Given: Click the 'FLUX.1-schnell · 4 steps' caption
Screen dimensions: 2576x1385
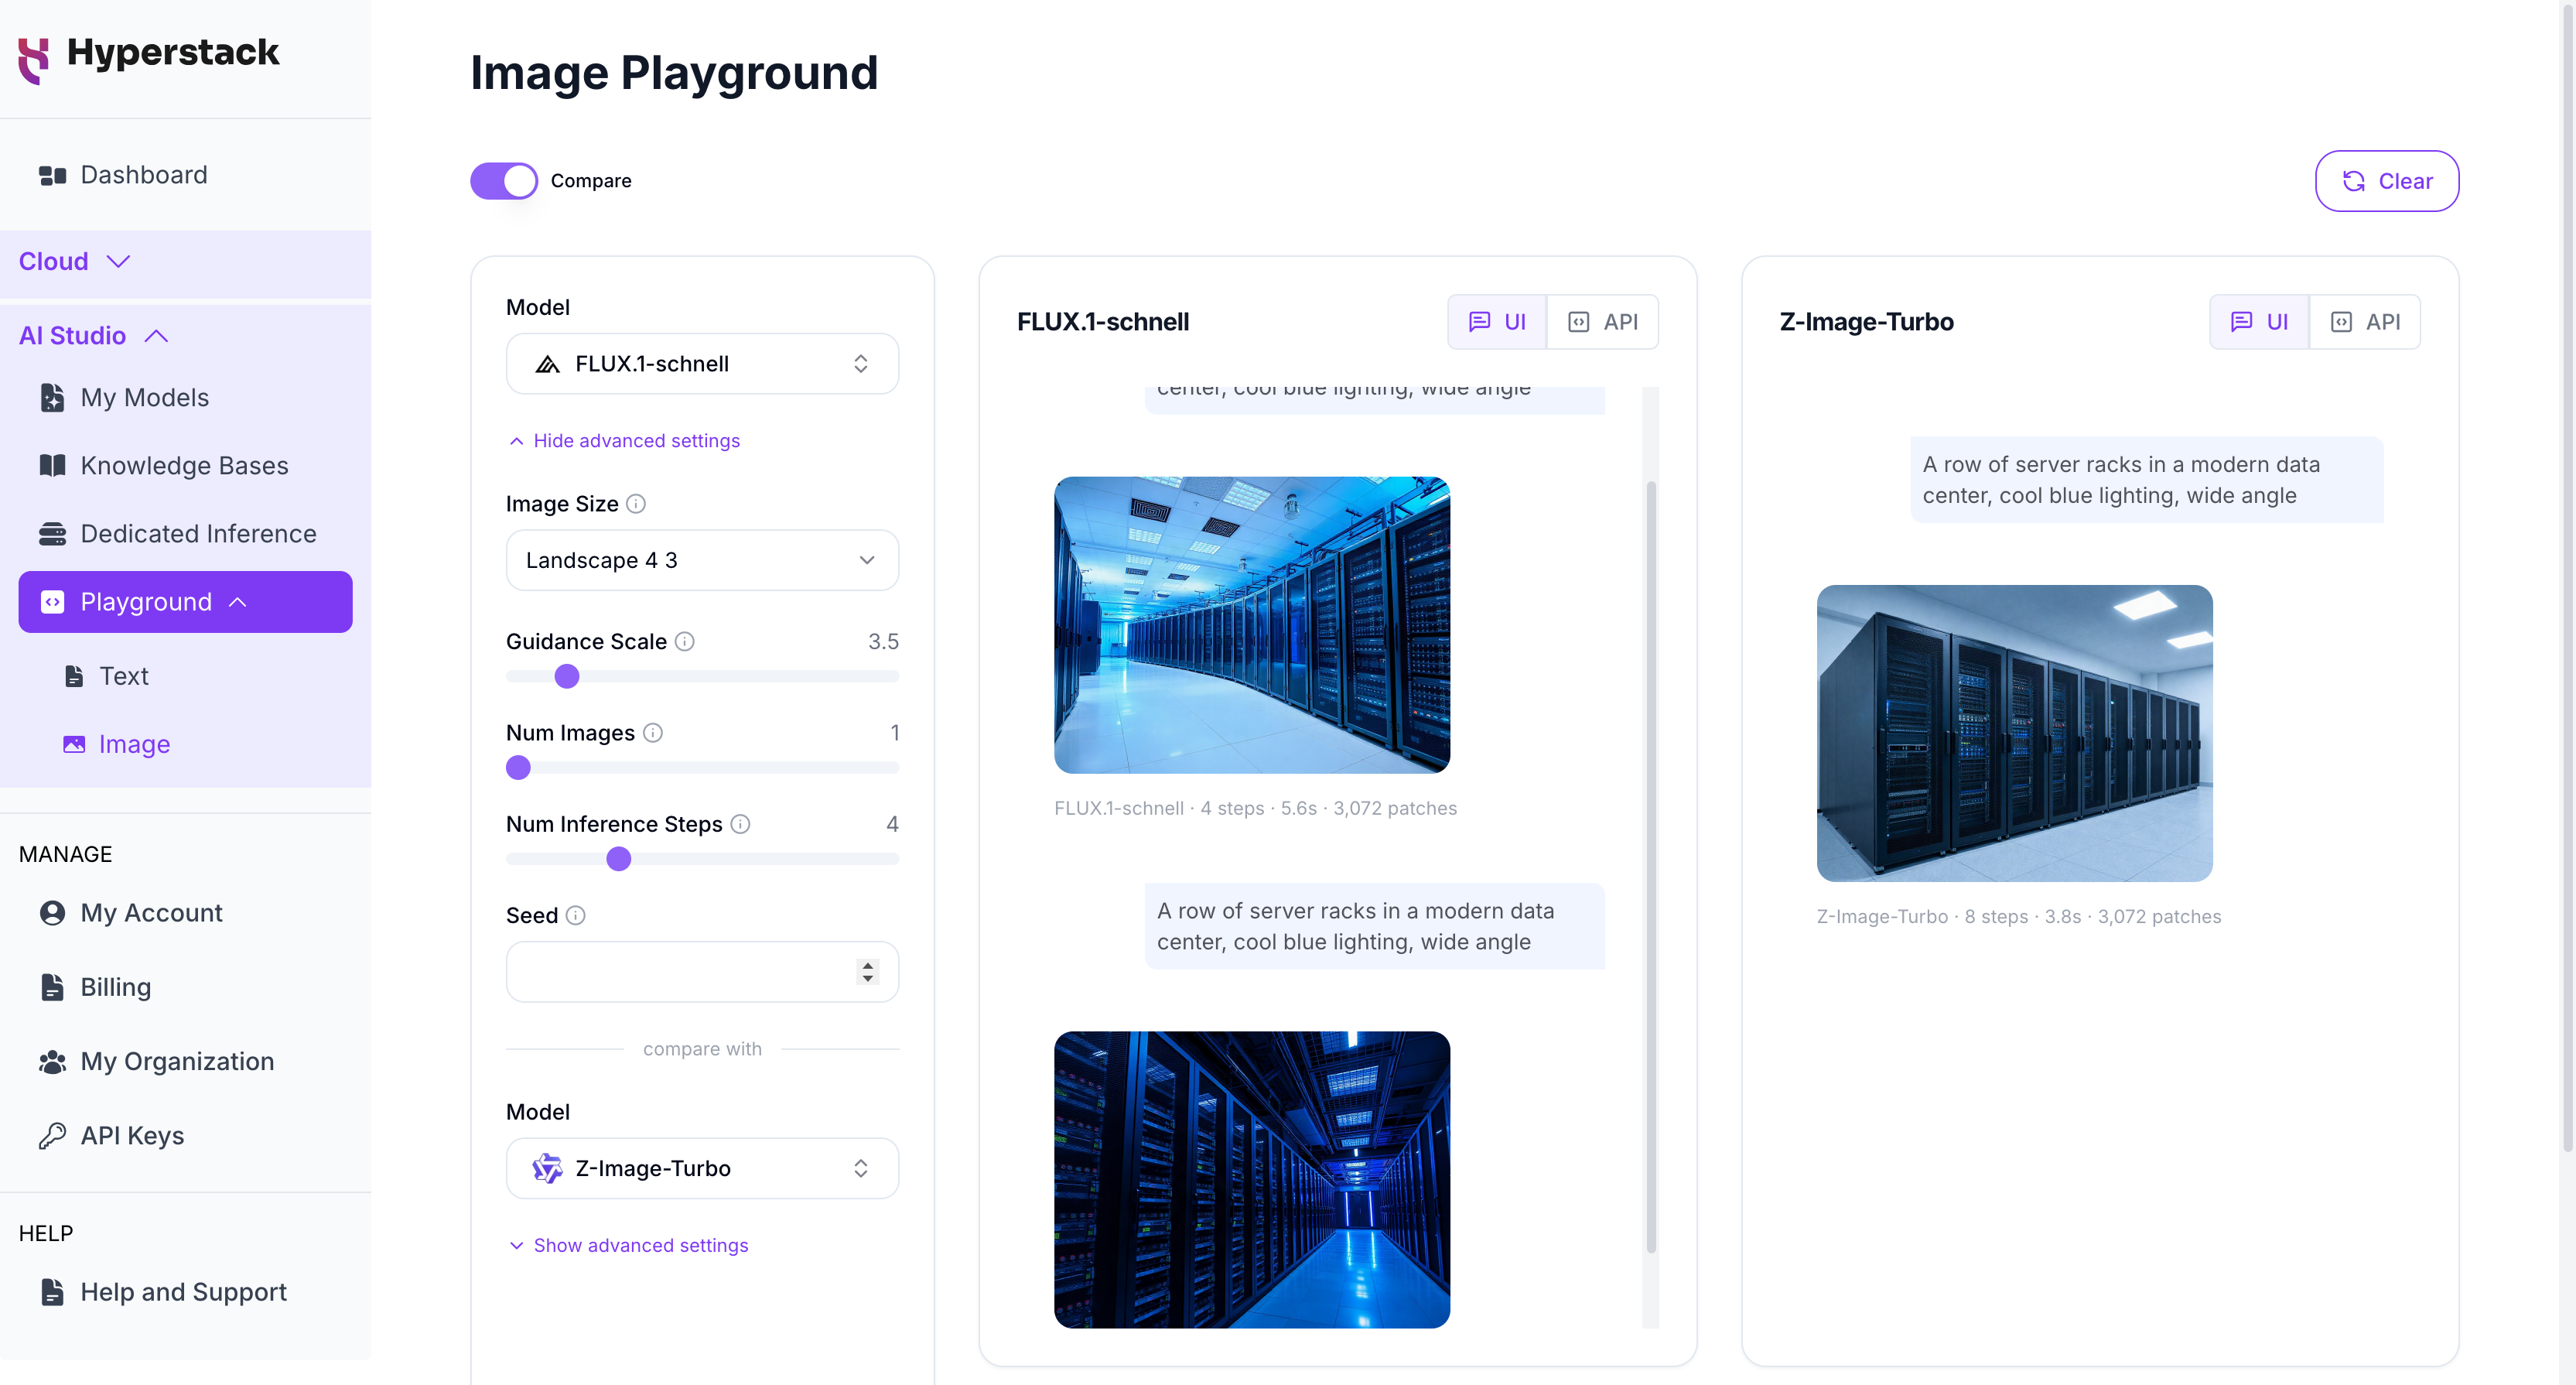Looking at the screenshot, I should [x=1255, y=808].
